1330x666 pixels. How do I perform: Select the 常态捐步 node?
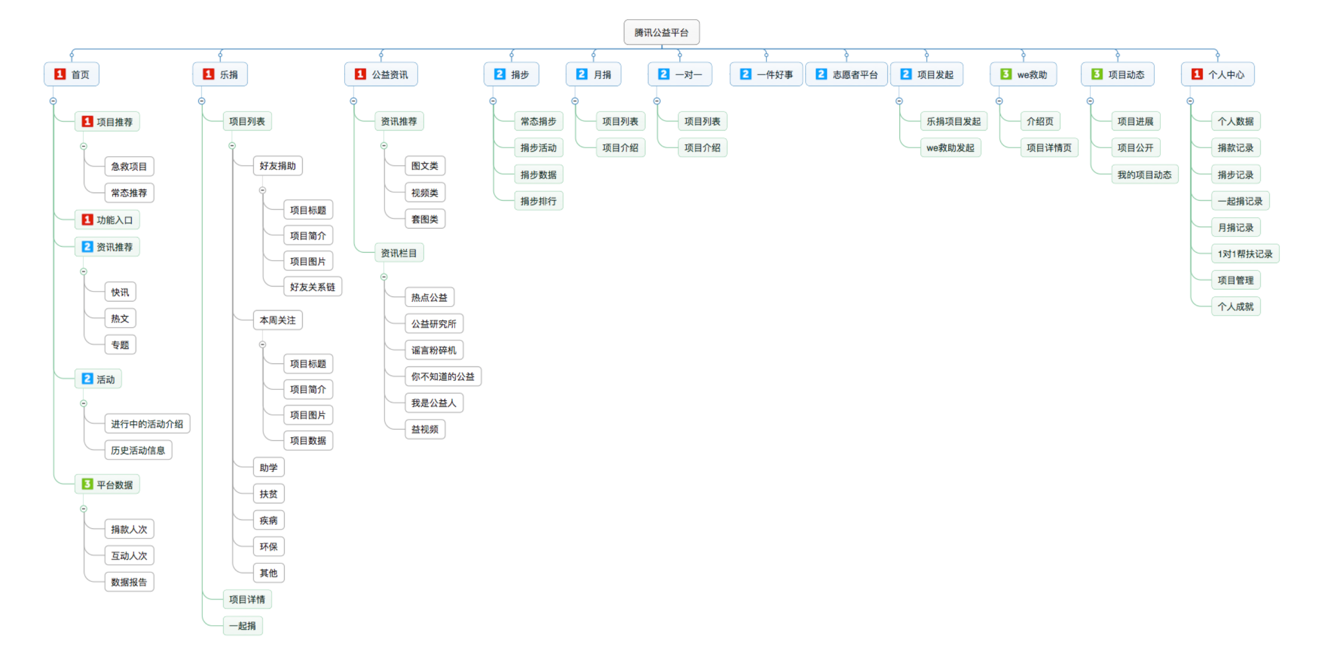[x=538, y=122]
